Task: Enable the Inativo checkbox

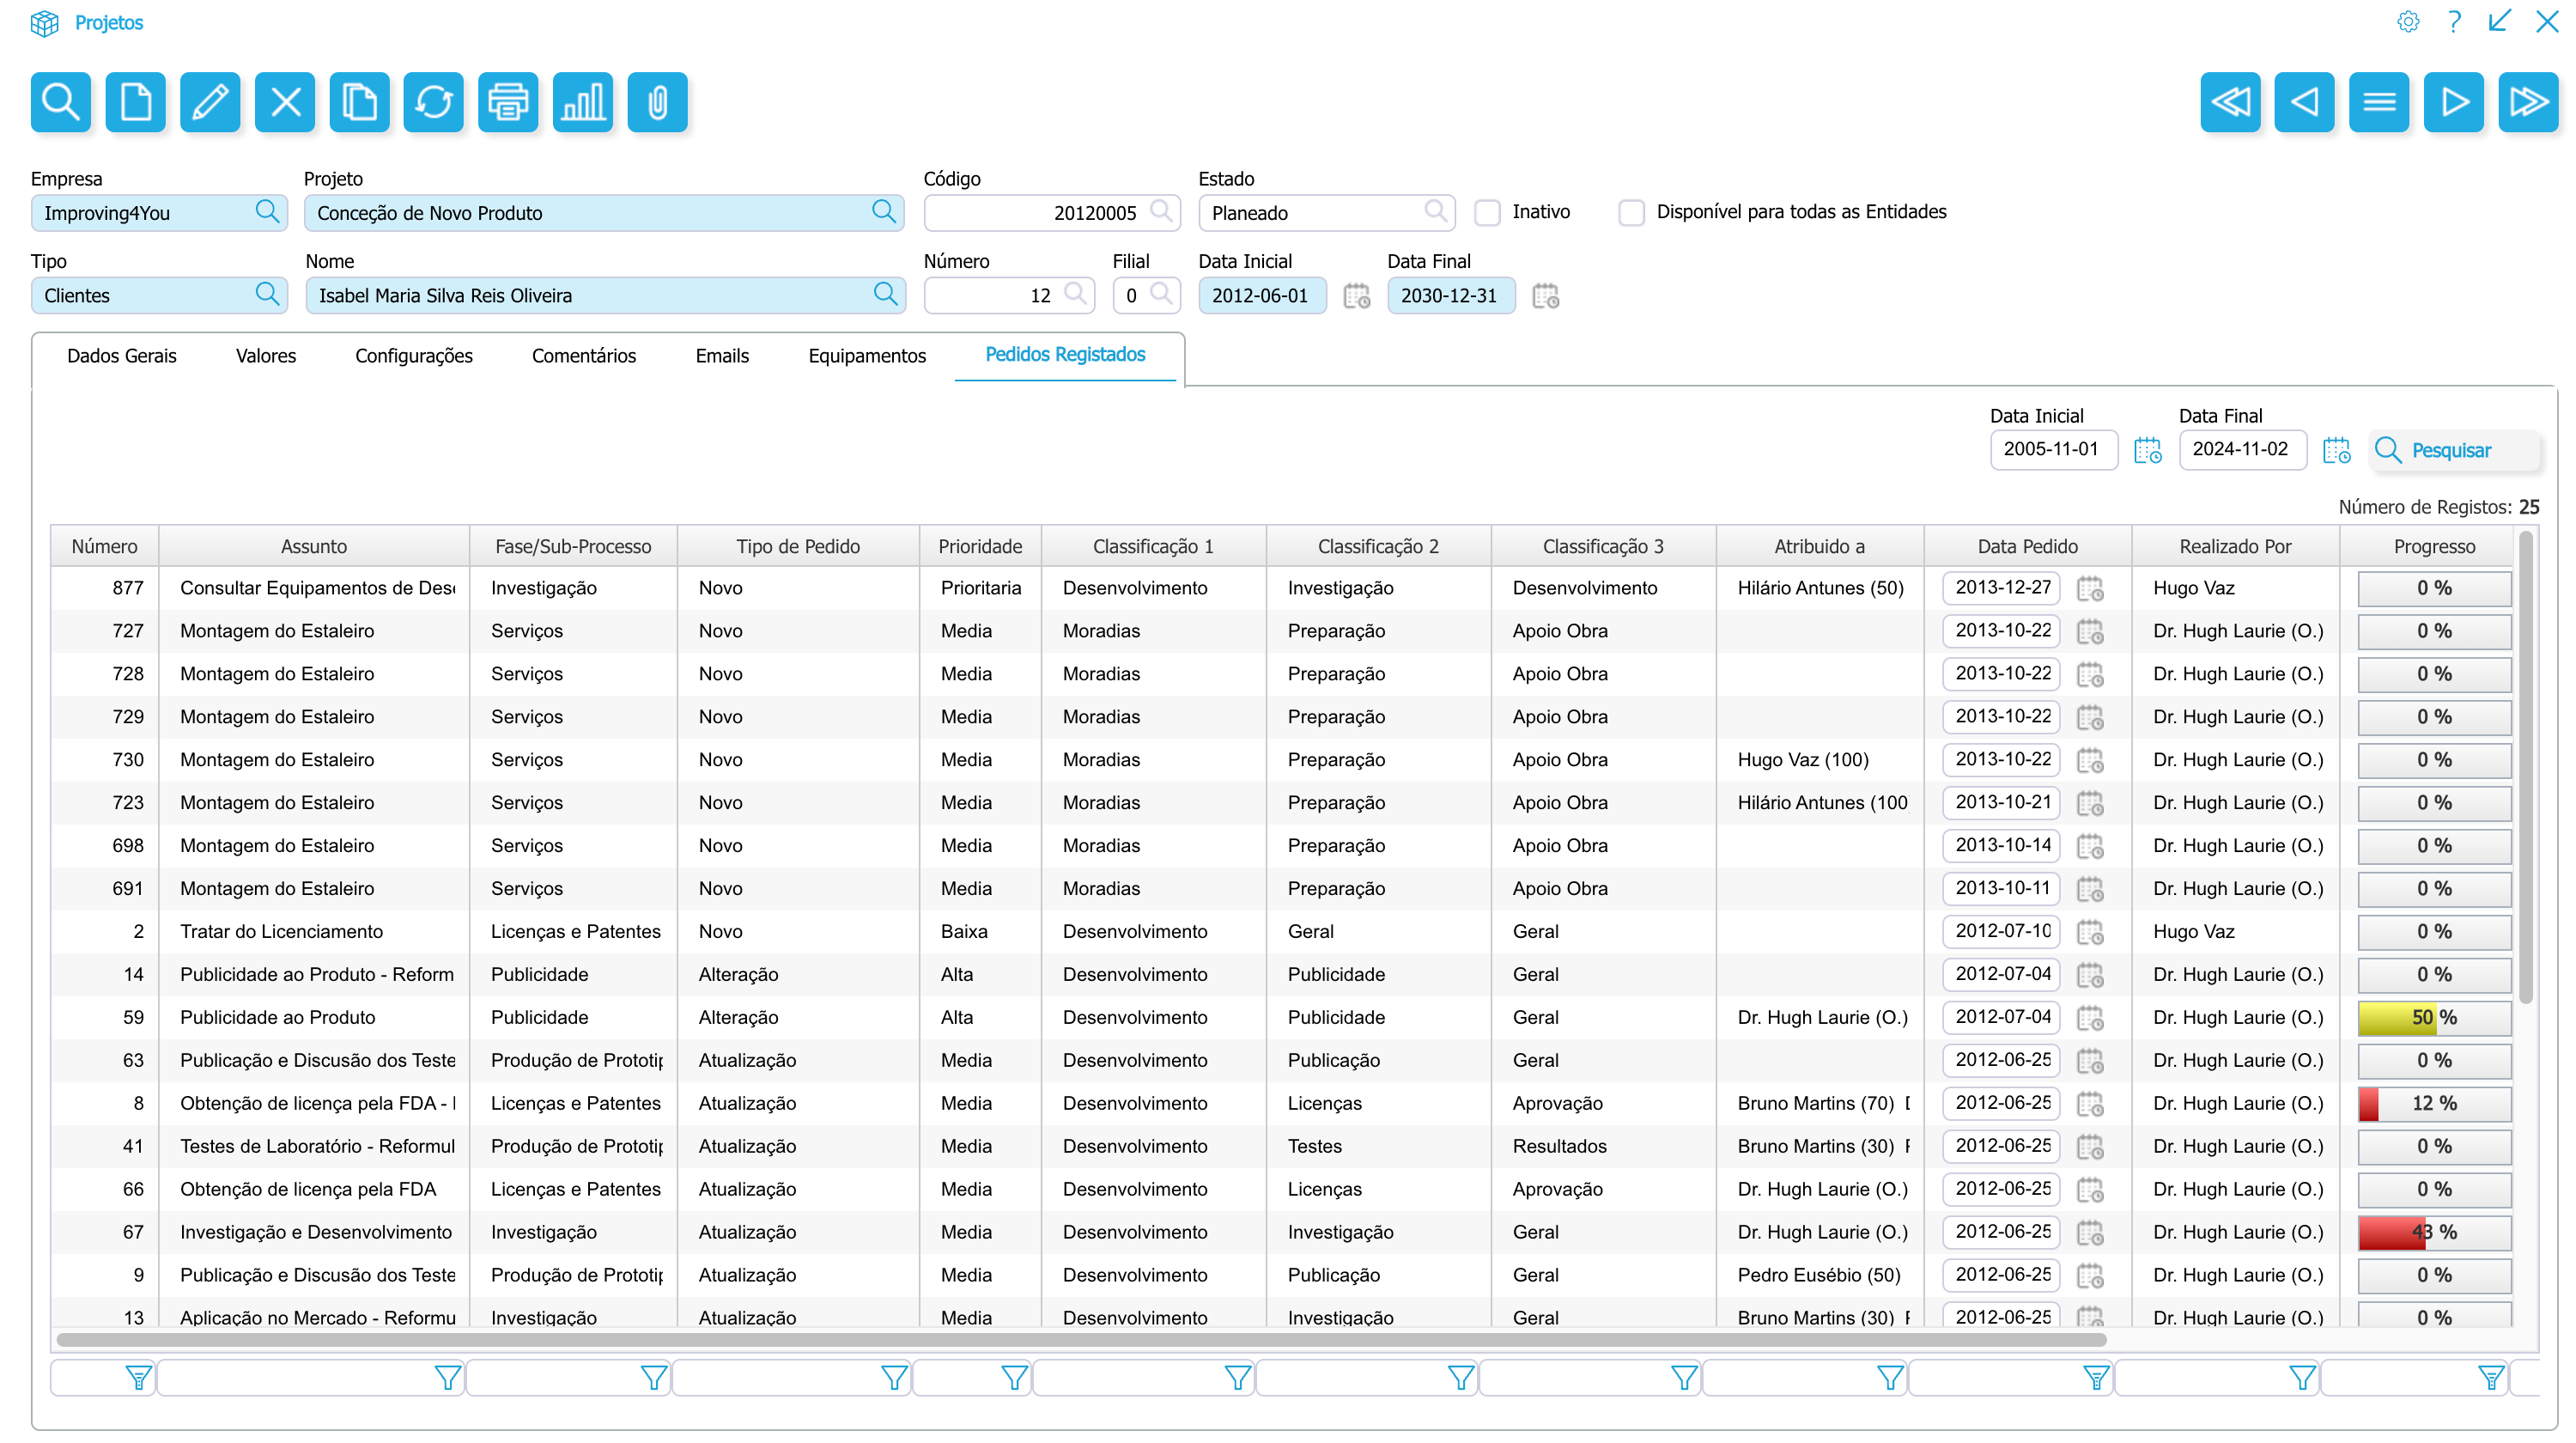Action: 1487,213
